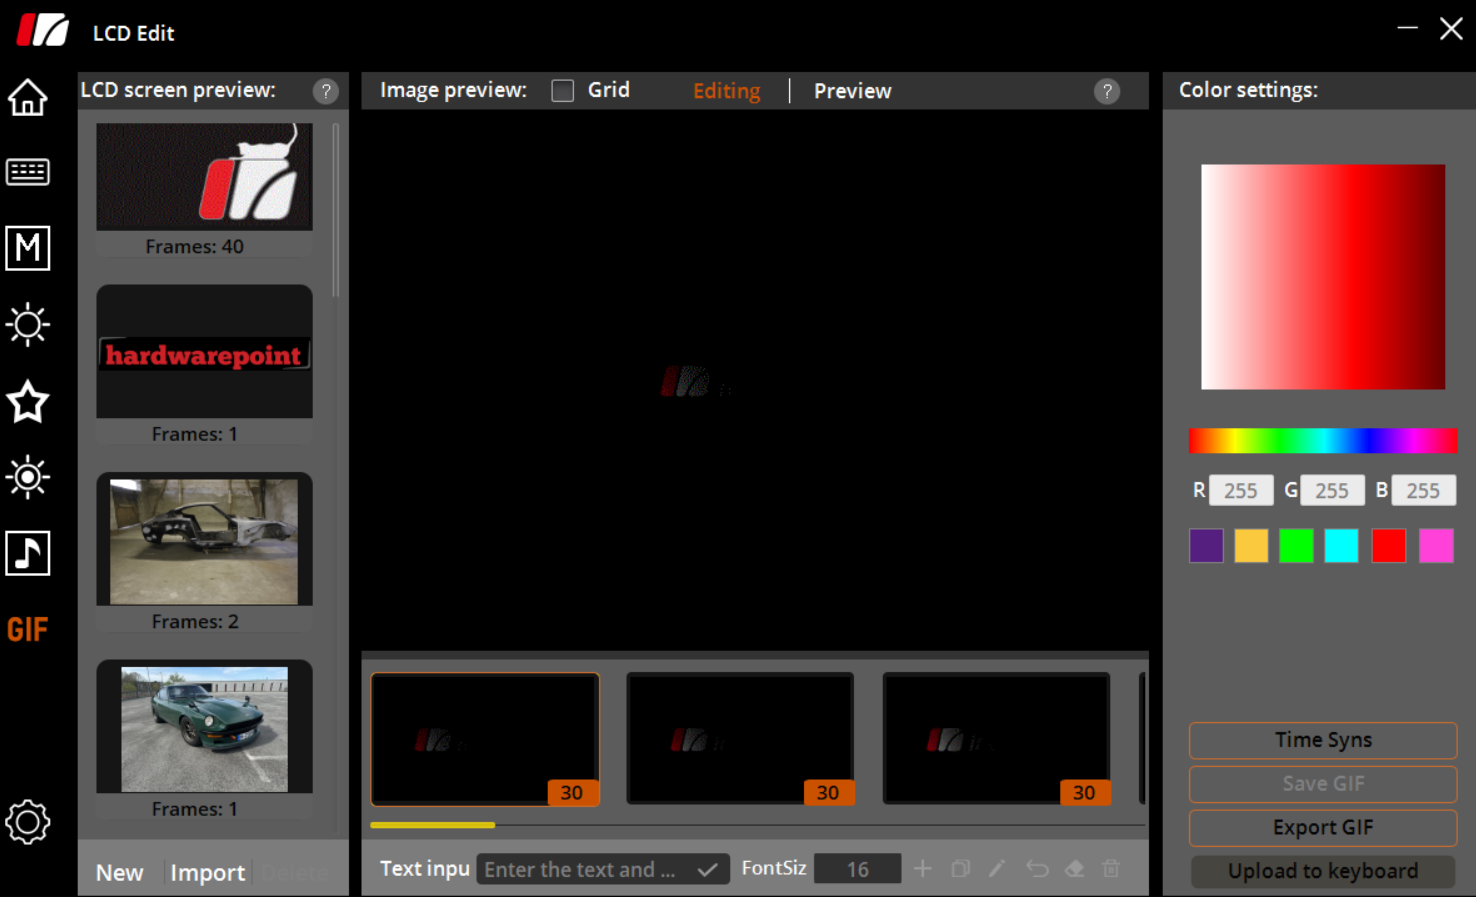Viewport: 1476px width, 897px height.
Task: Click the FontSize field showing 16
Action: (857, 869)
